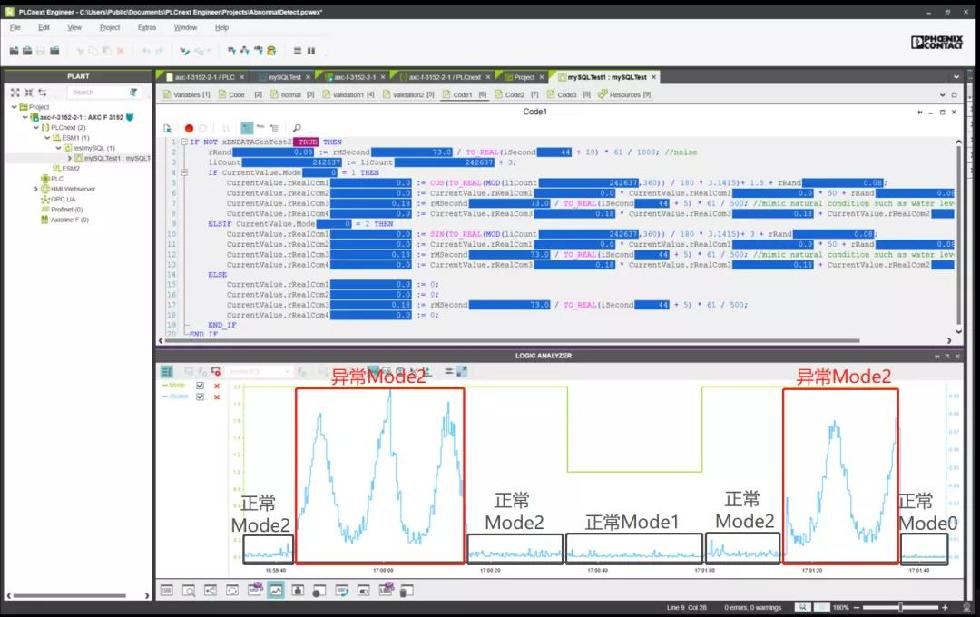The width and height of the screenshot is (980, 617).
Task: Expand the HMI Webserver node
Action: click(36, 189)
